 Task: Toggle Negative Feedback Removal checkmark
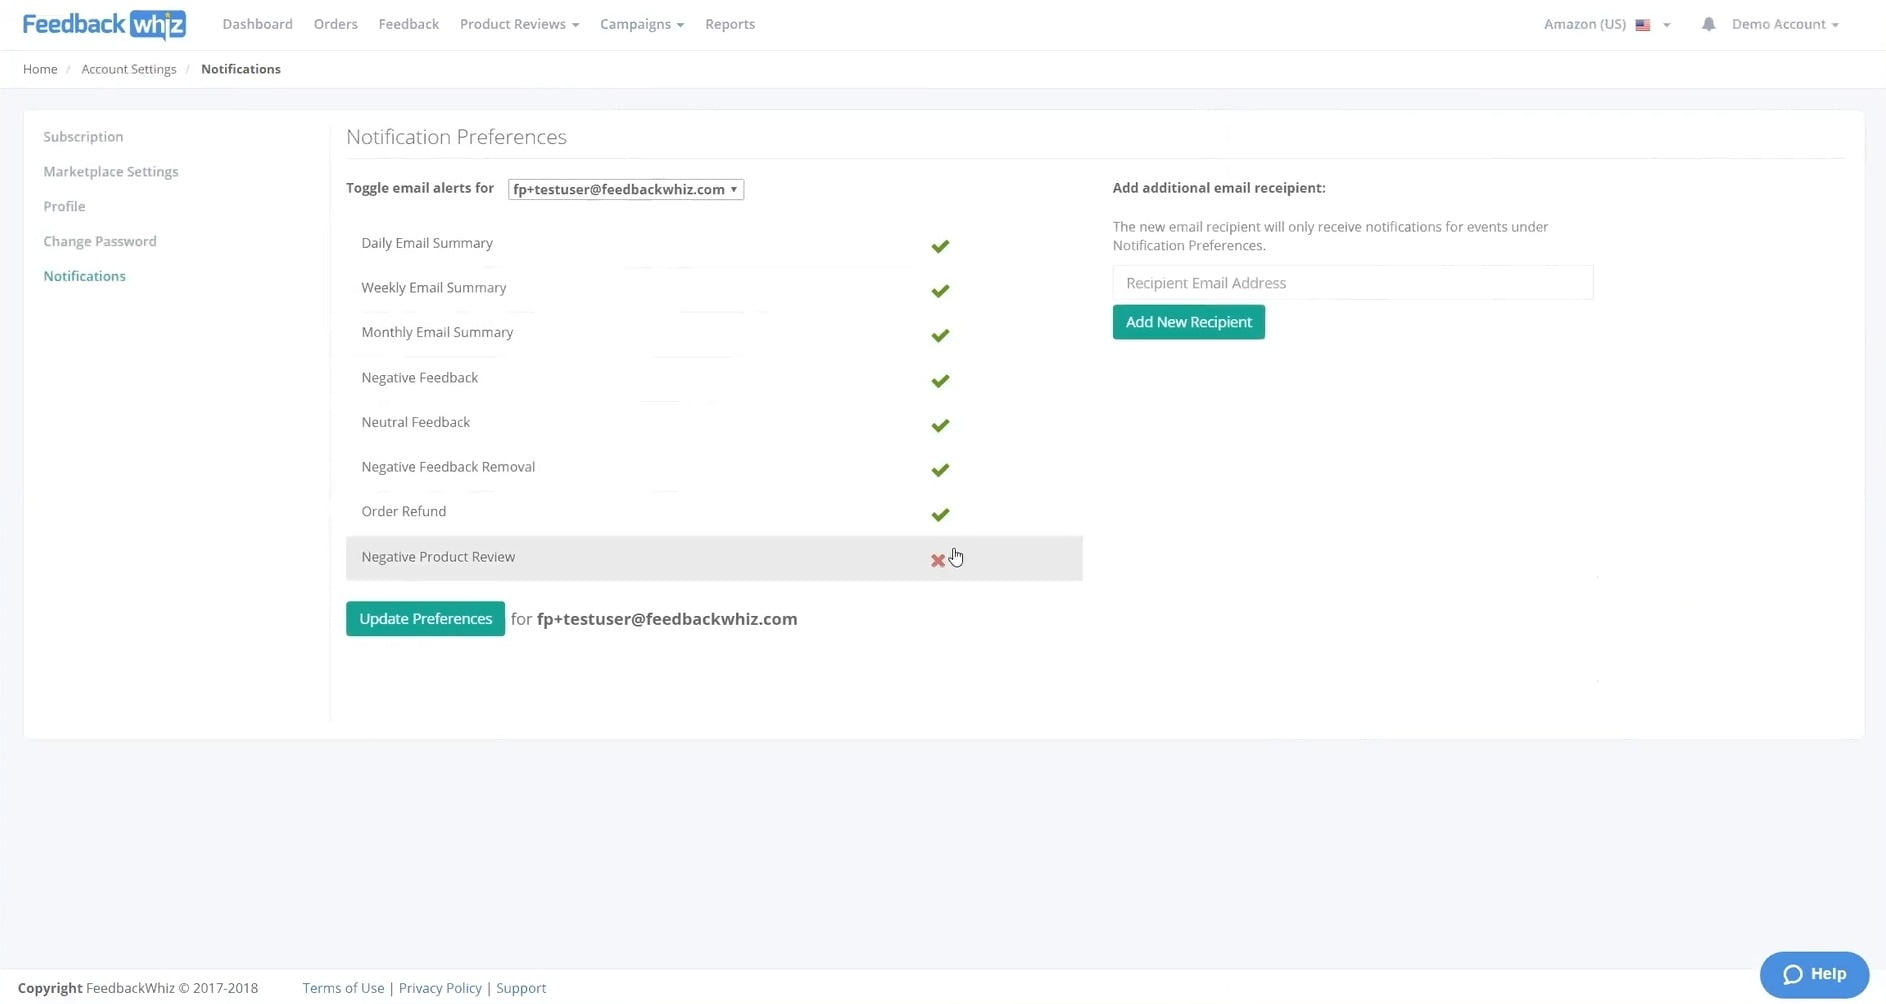point(940,470)
